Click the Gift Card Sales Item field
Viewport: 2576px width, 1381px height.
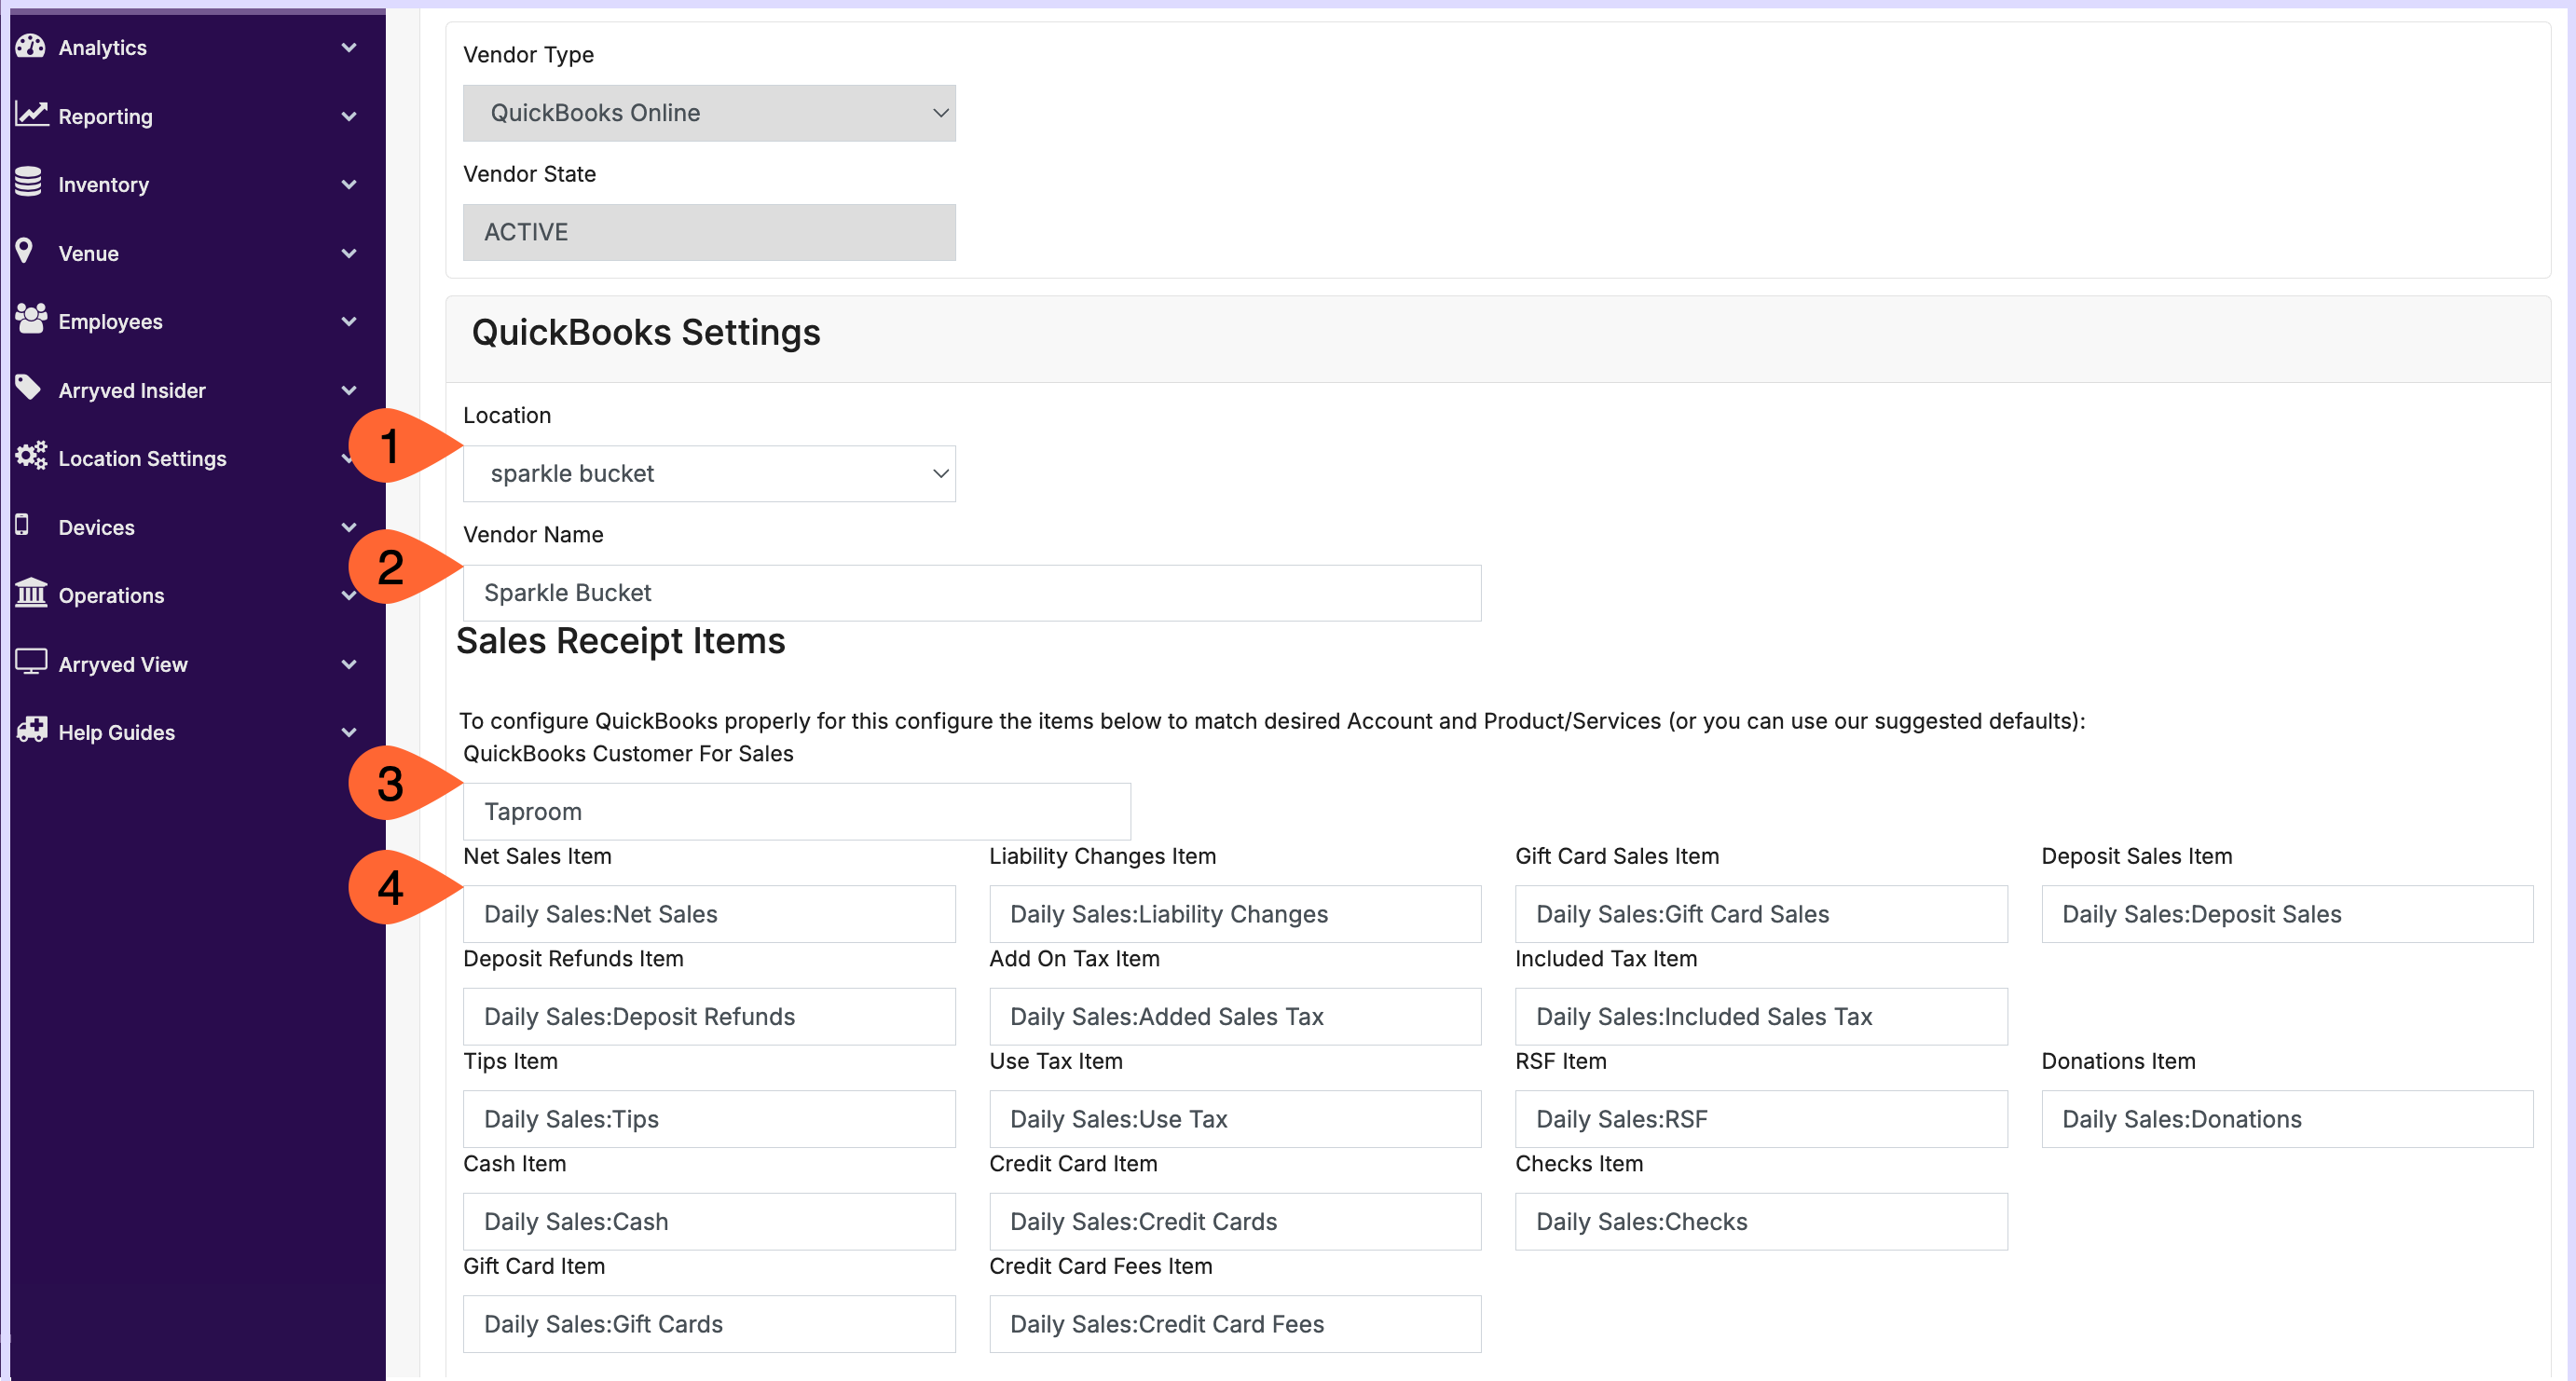click(1761, 914)
